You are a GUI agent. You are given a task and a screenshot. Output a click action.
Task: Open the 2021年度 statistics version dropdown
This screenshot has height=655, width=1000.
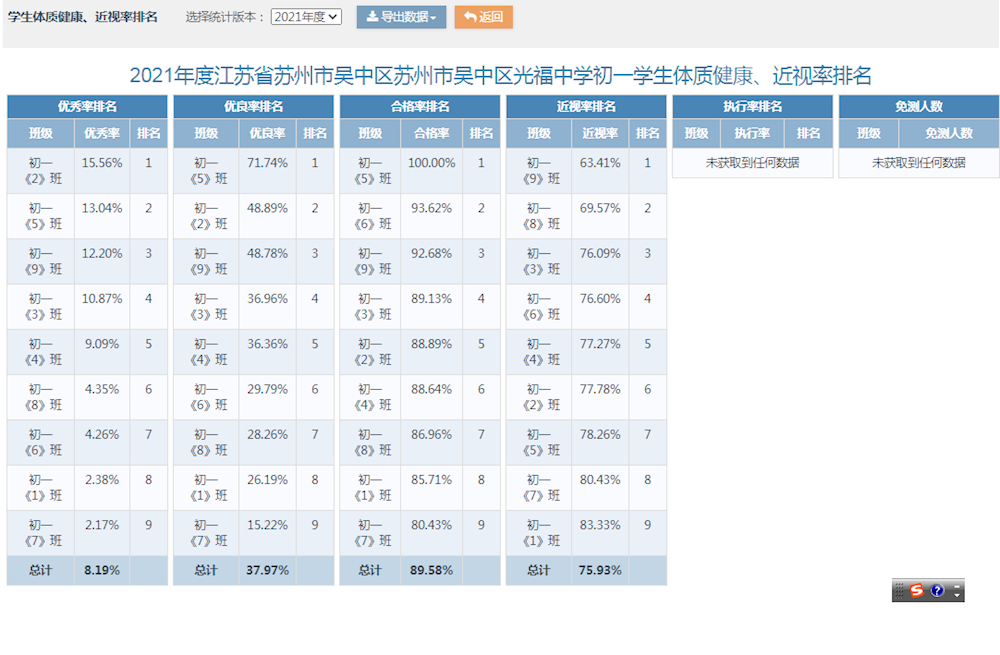coord(306,17)
